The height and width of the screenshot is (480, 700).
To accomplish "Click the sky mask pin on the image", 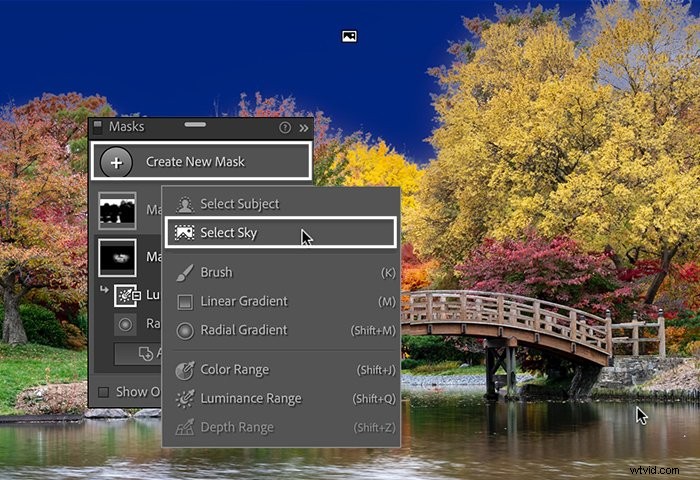I will tap(349, 36).
